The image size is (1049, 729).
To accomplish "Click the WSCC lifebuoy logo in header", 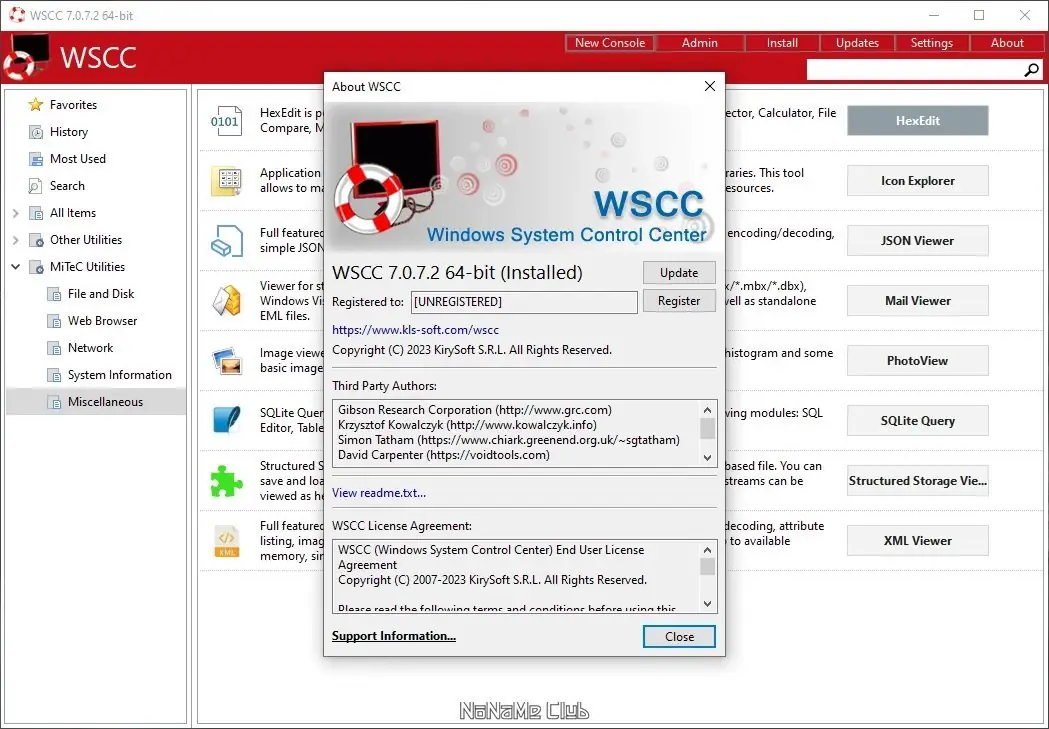I will pyautogui.click(x=27, y=57).
